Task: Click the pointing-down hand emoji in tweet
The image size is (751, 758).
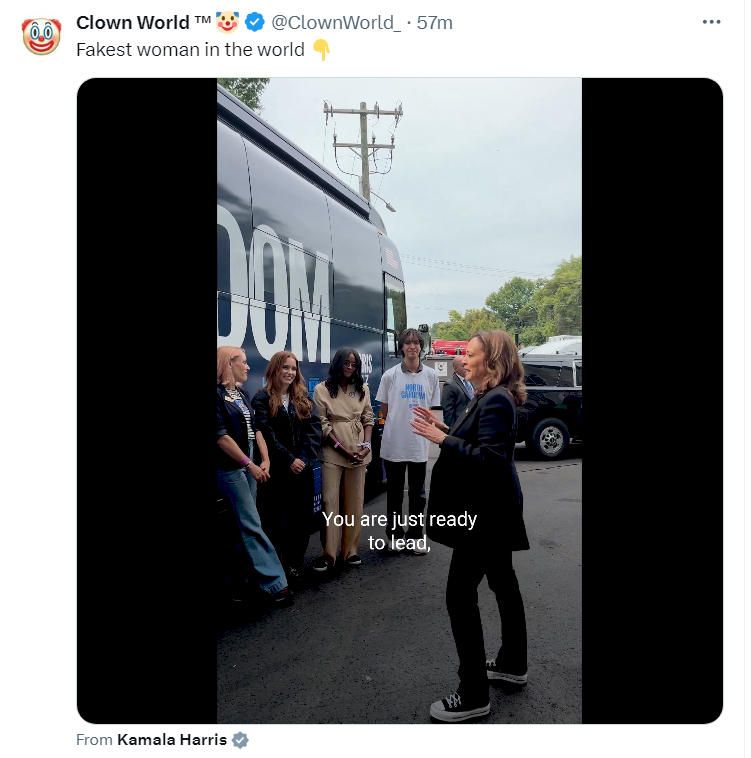Action: (321, 50)
